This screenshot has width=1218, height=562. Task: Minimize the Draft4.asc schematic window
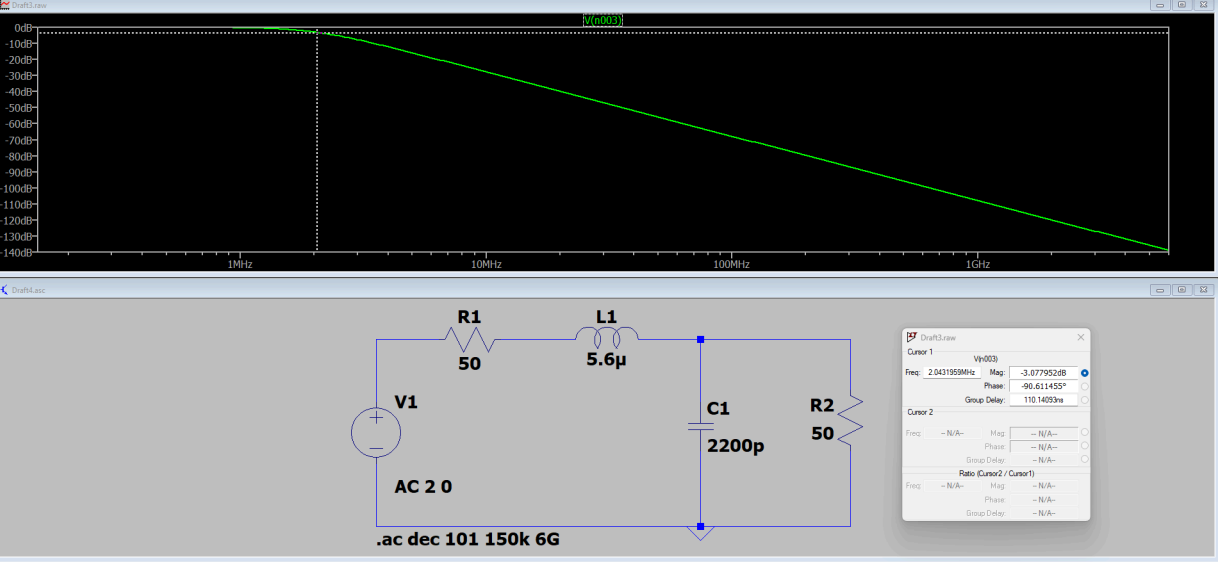[x=1160, y=289]
